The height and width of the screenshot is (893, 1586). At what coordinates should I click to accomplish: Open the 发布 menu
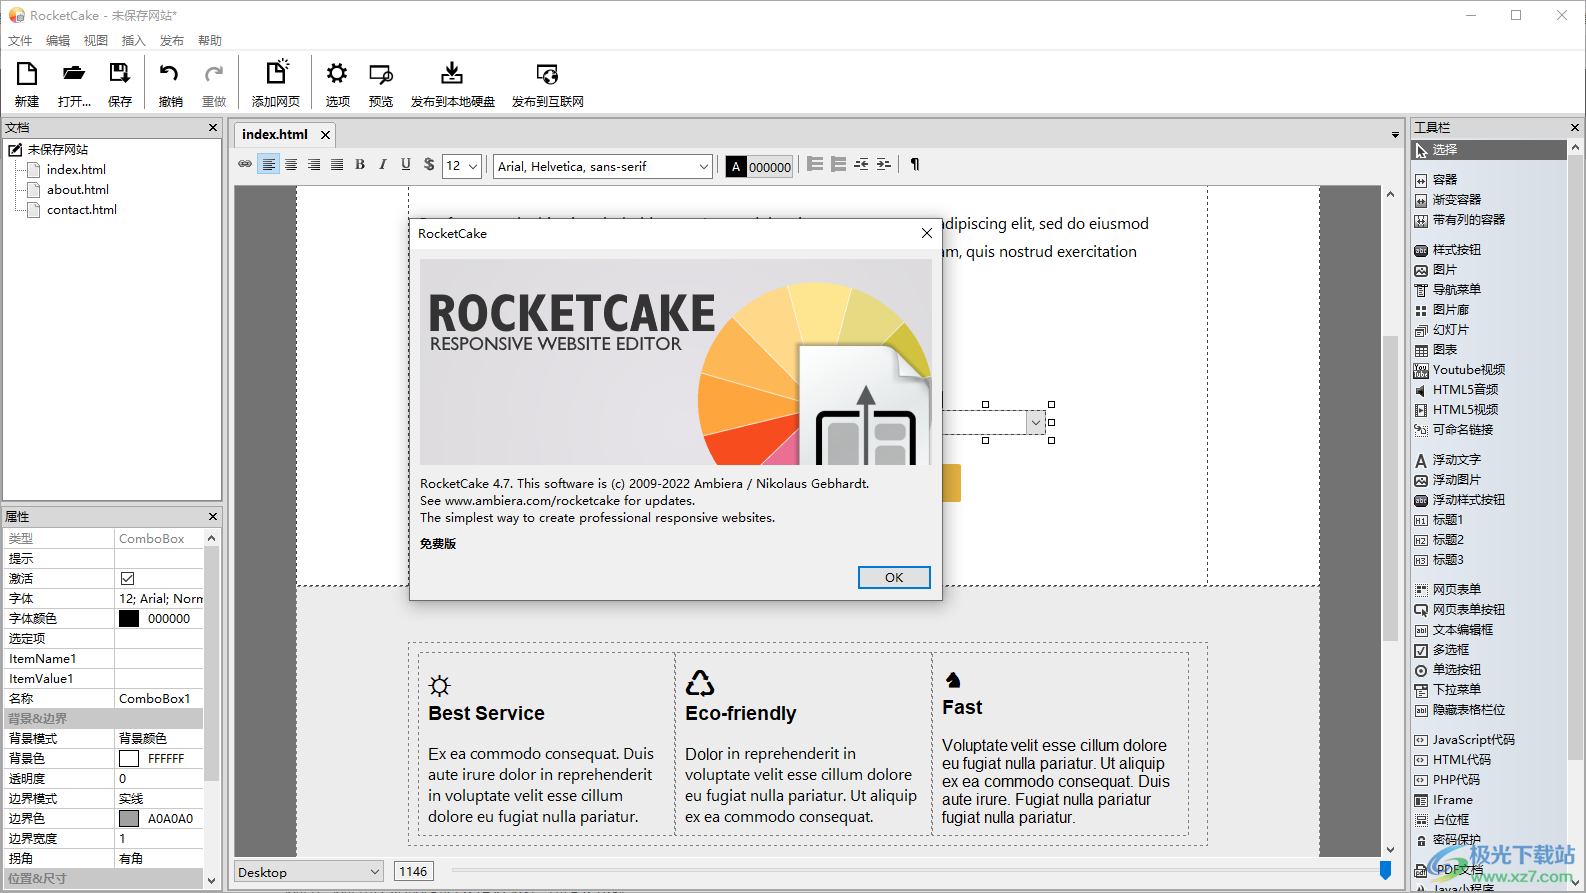click(x=172, y=41)
